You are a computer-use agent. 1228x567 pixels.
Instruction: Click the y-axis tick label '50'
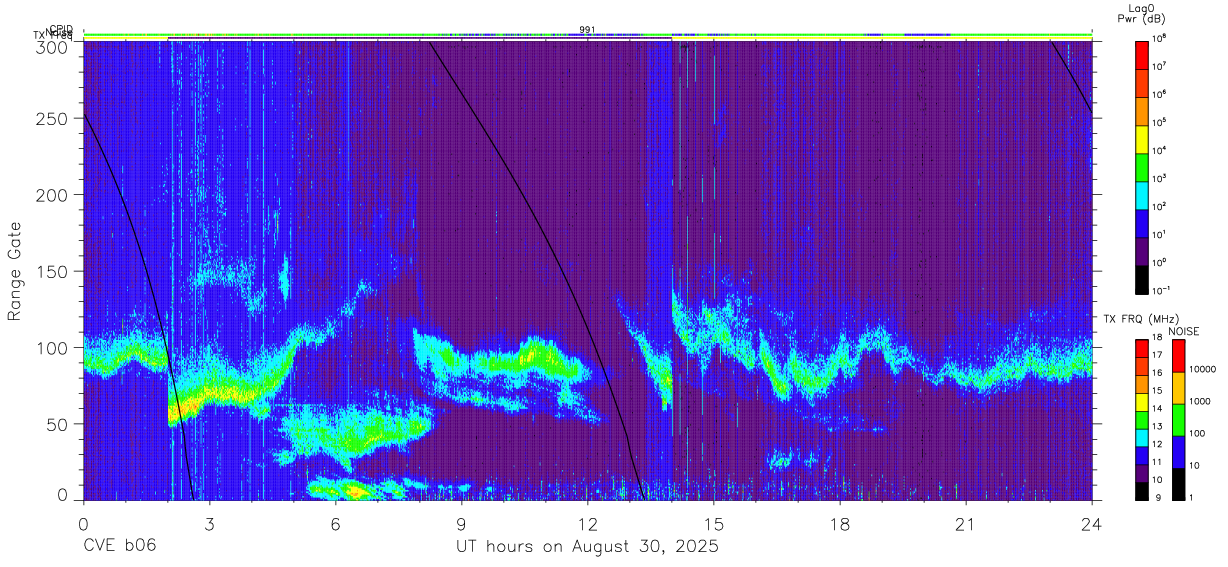59,424
